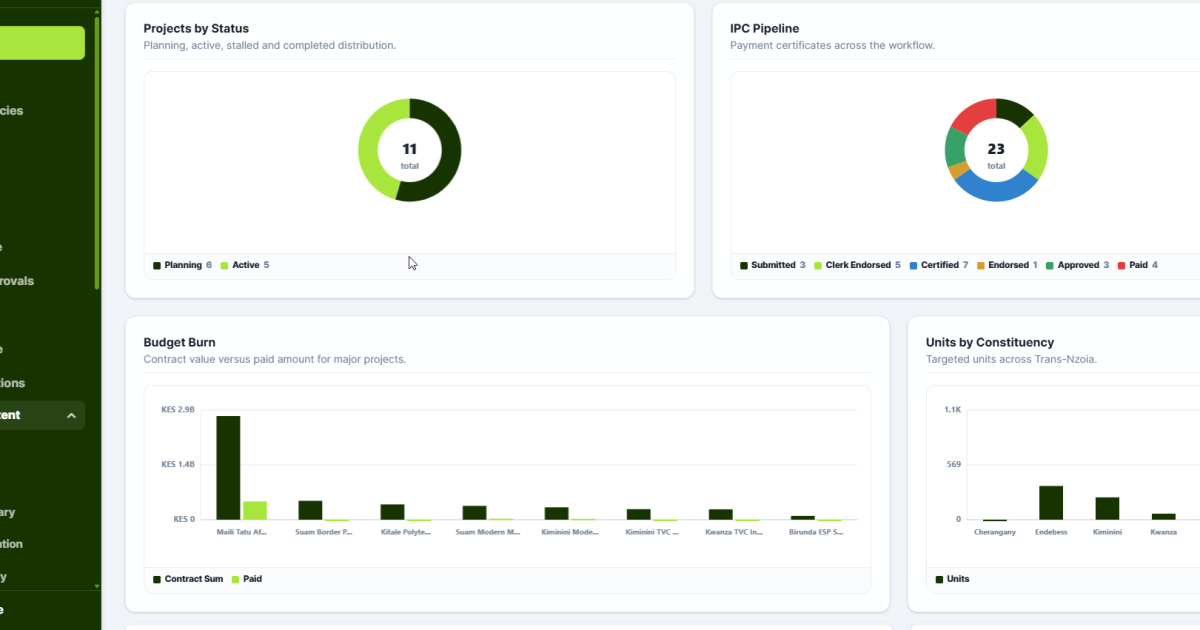Toggle the Paid 4 legend entry in IPC Pipeline
The width and height of the screenshot is (1200, 630).
(1137, 265)
